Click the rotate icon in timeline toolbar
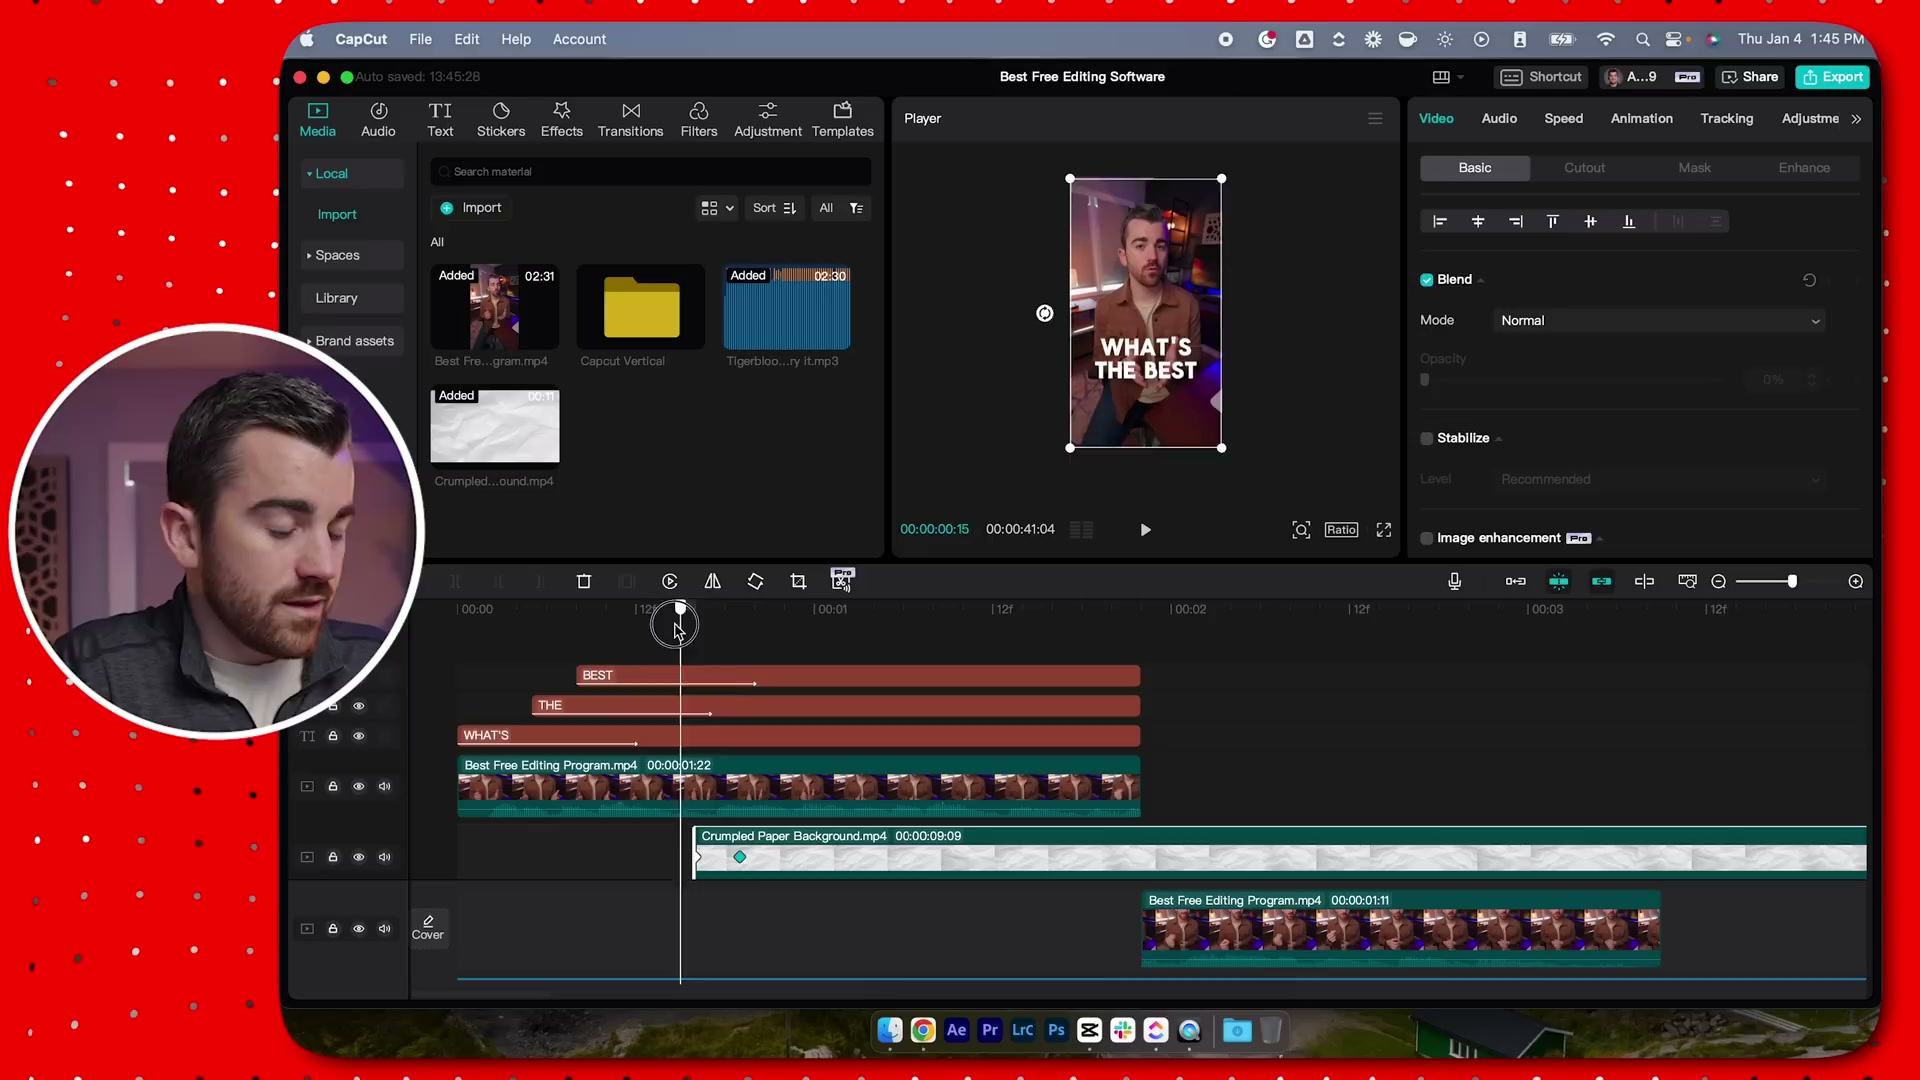1920x1080 pixels. (x=755, y=581)
